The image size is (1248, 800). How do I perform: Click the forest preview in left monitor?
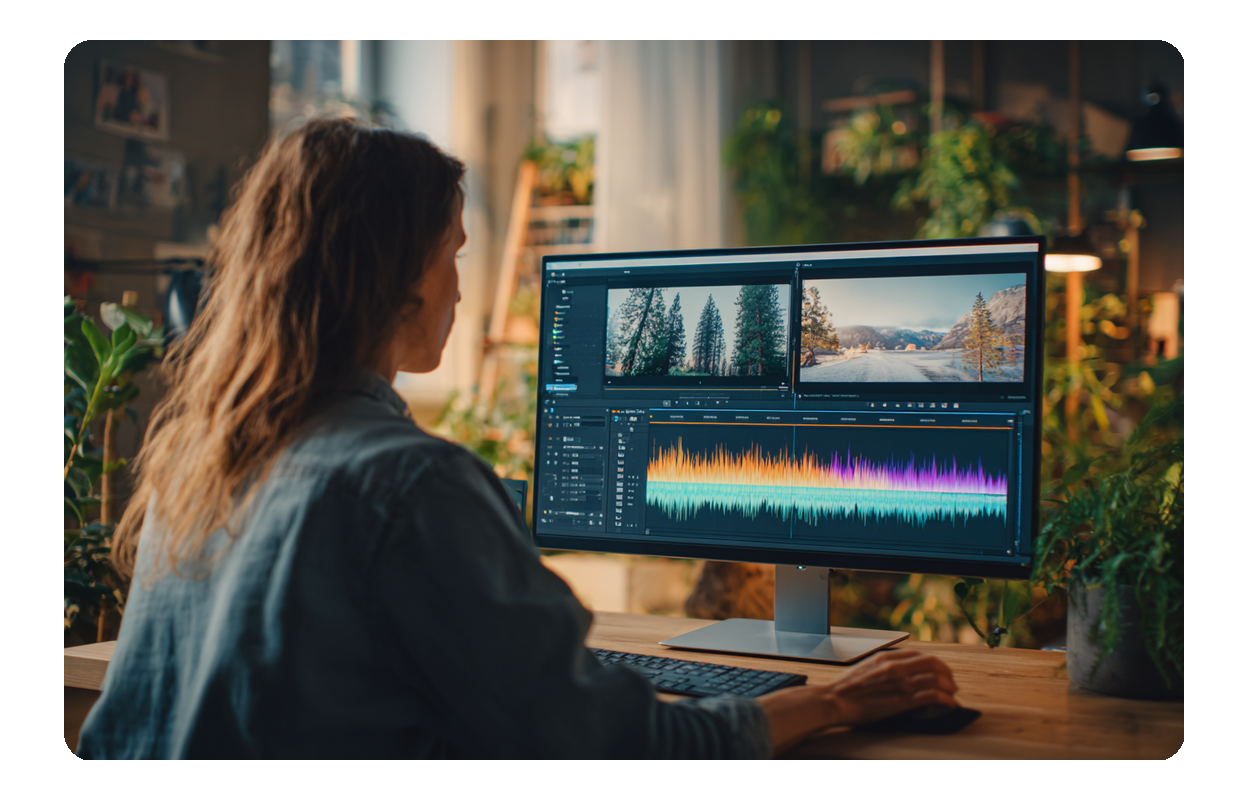(x=697, y=330)
